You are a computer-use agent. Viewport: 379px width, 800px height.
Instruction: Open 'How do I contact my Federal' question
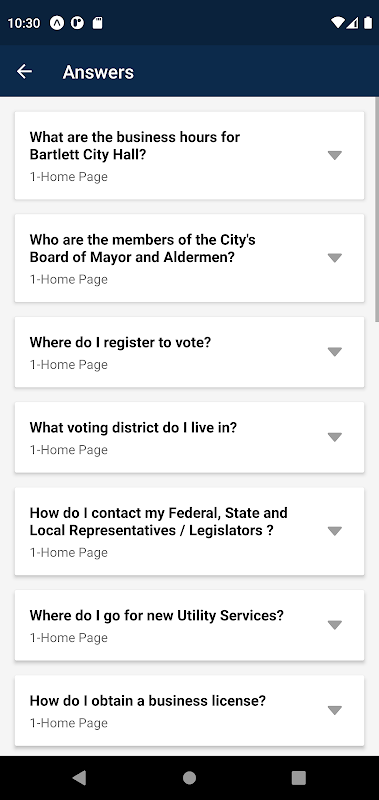159,521
